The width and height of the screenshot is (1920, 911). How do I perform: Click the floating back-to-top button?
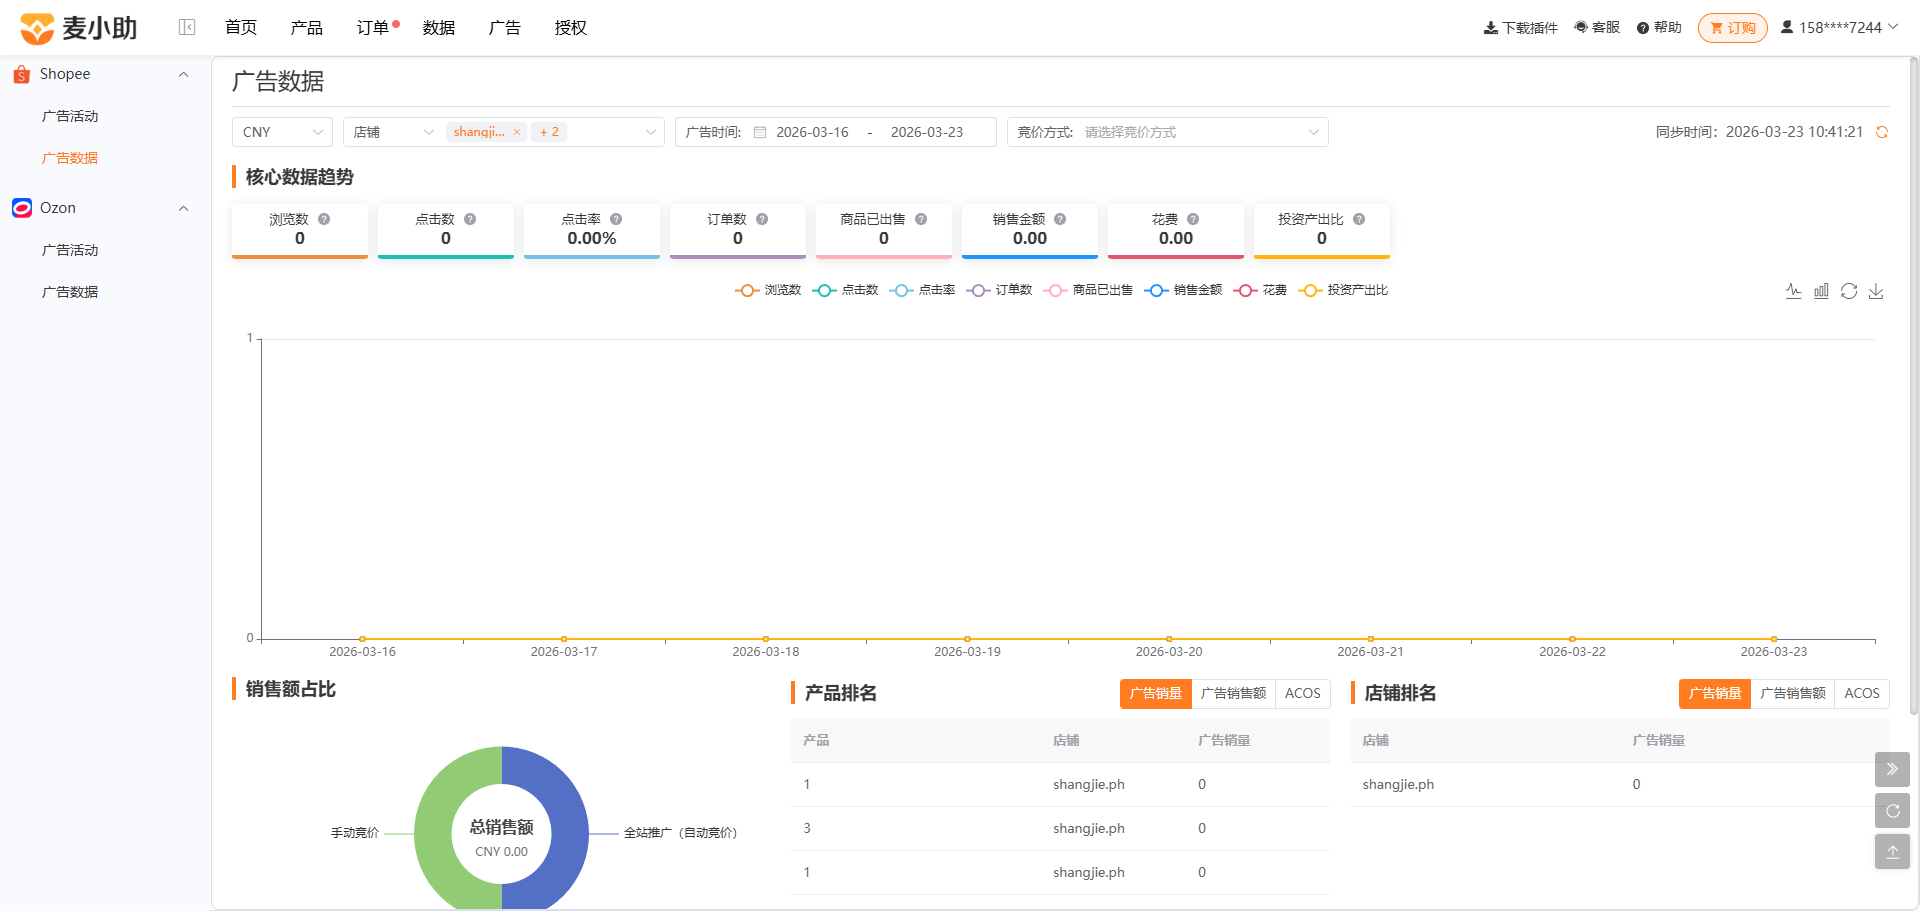tap(1892, 852)
